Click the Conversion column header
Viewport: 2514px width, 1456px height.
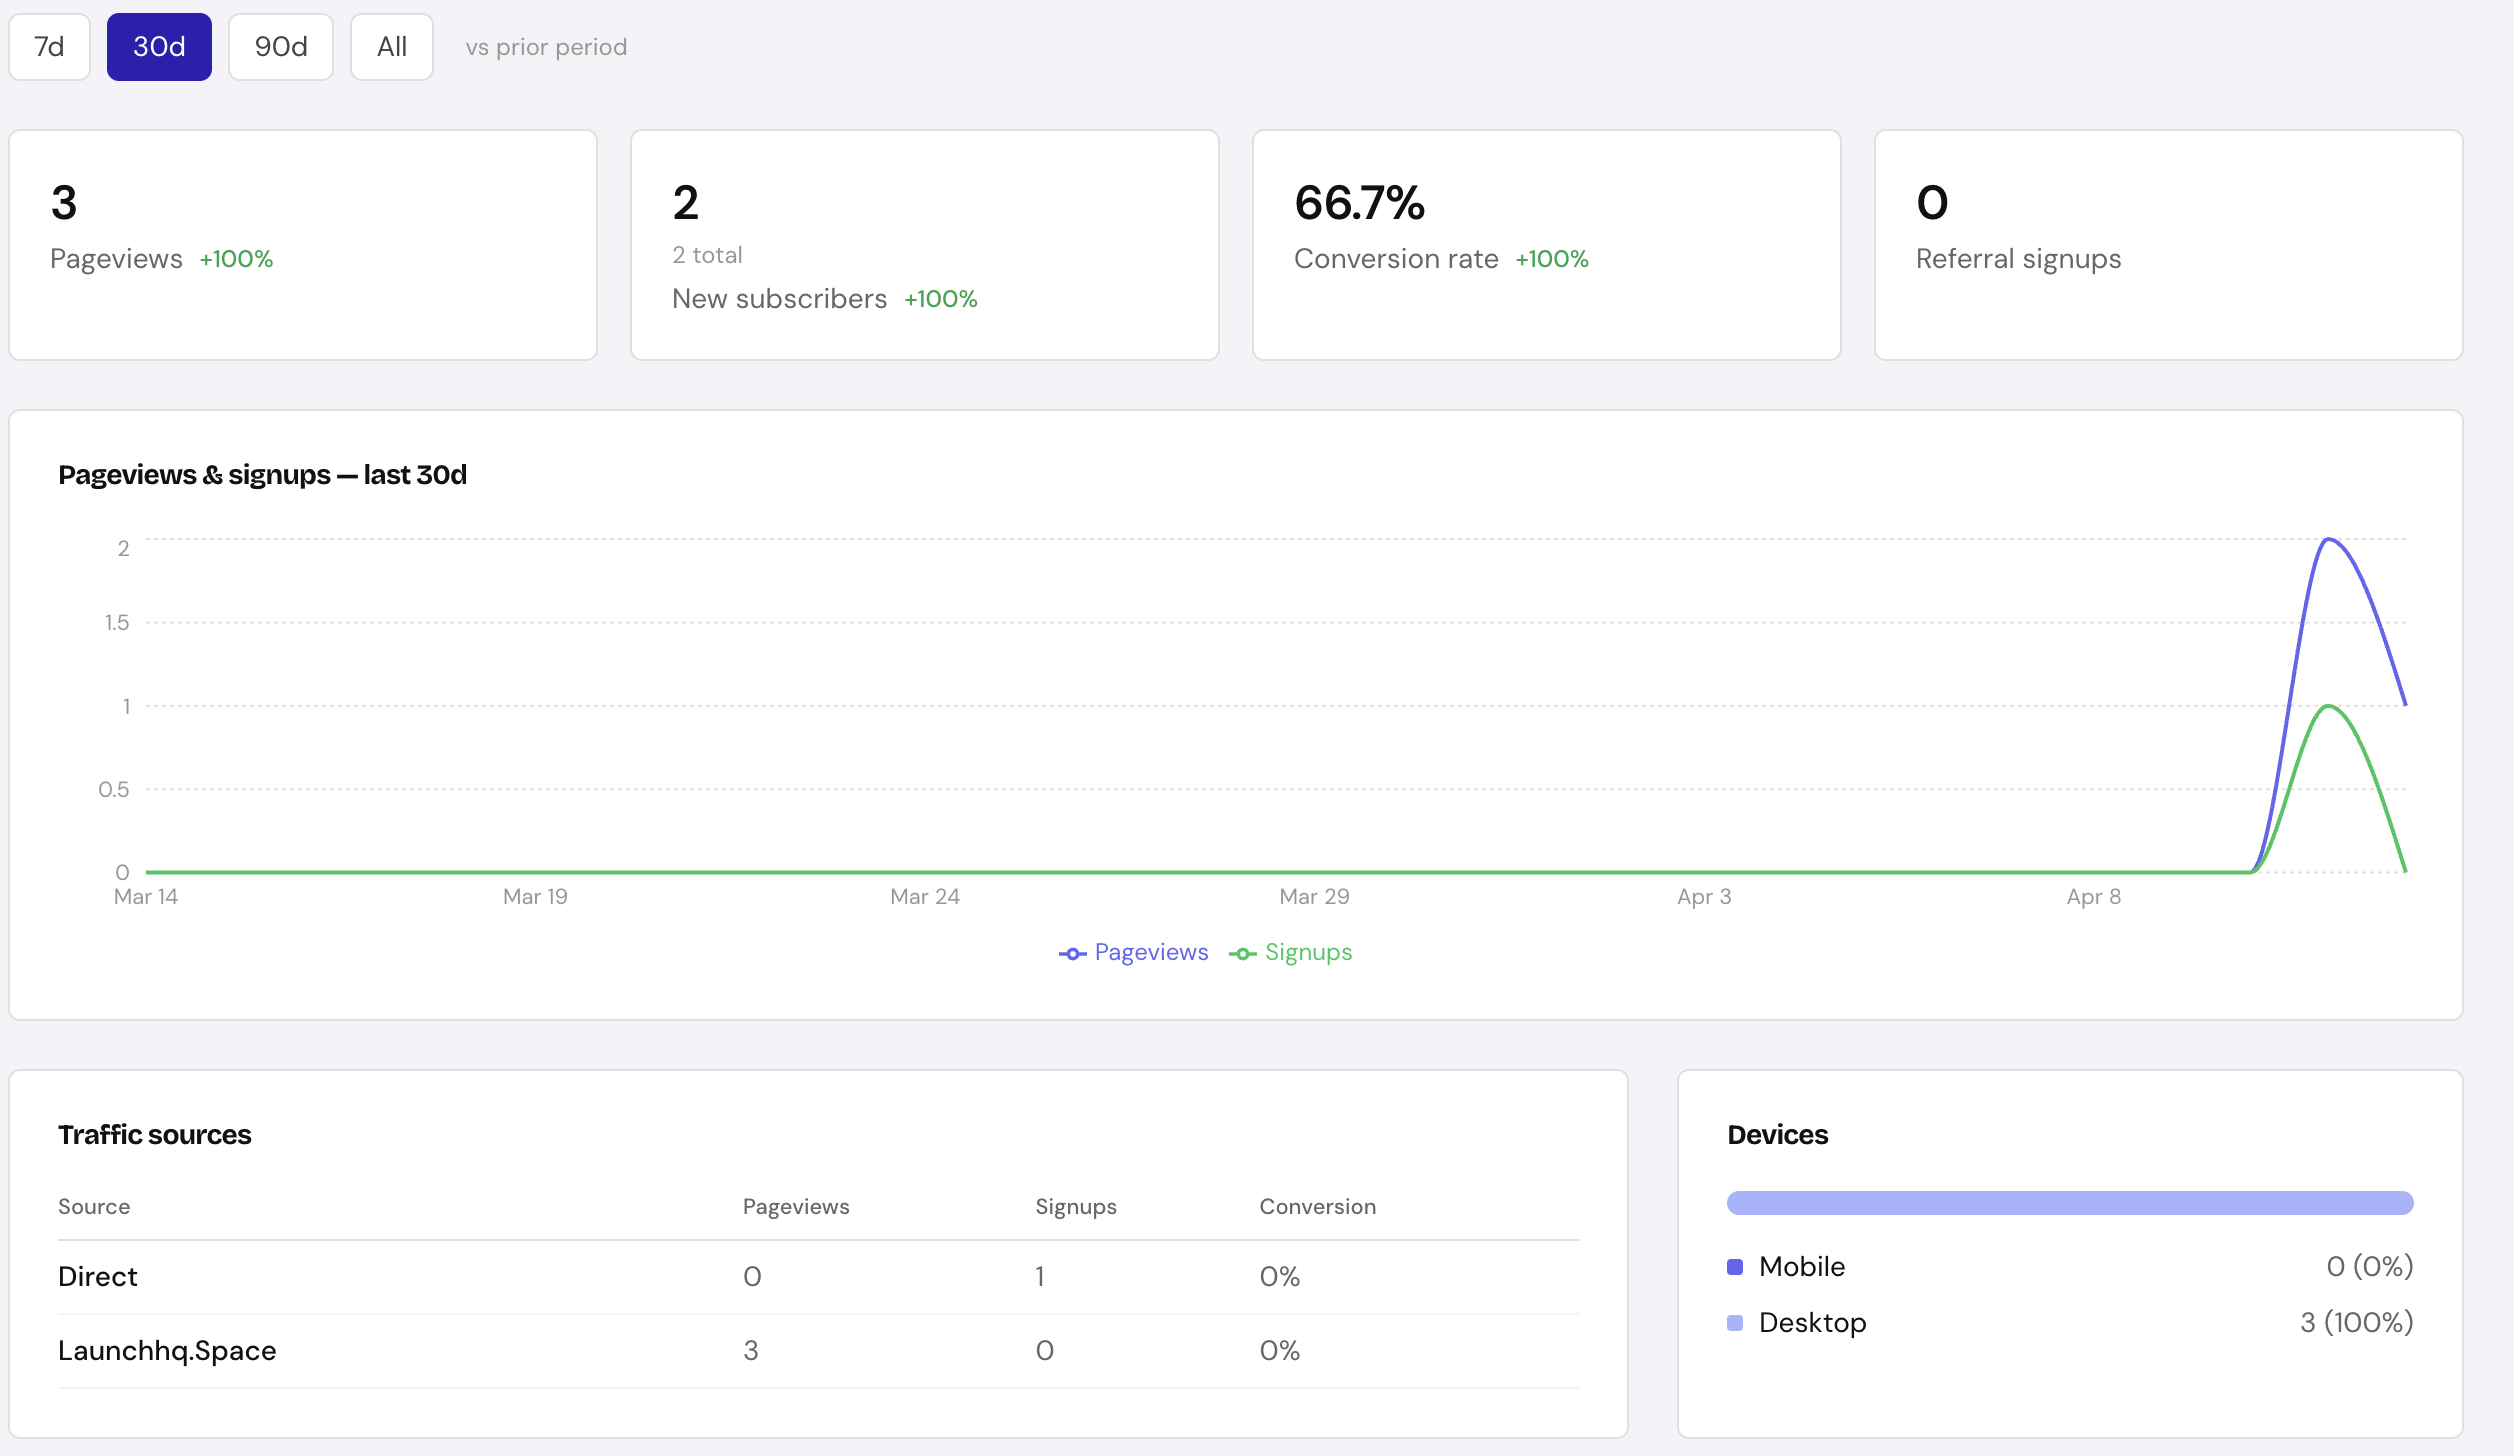point(1317,1206)
